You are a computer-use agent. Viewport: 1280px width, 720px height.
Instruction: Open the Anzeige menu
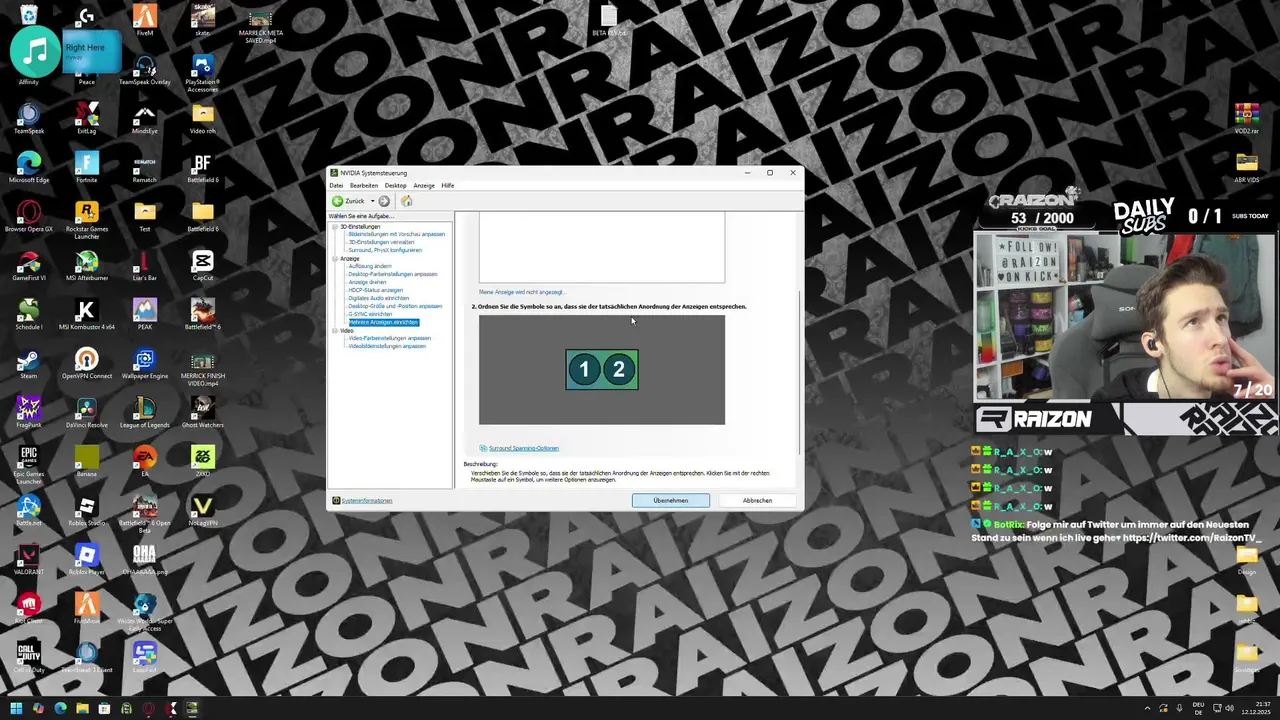[x=424, y=185]
